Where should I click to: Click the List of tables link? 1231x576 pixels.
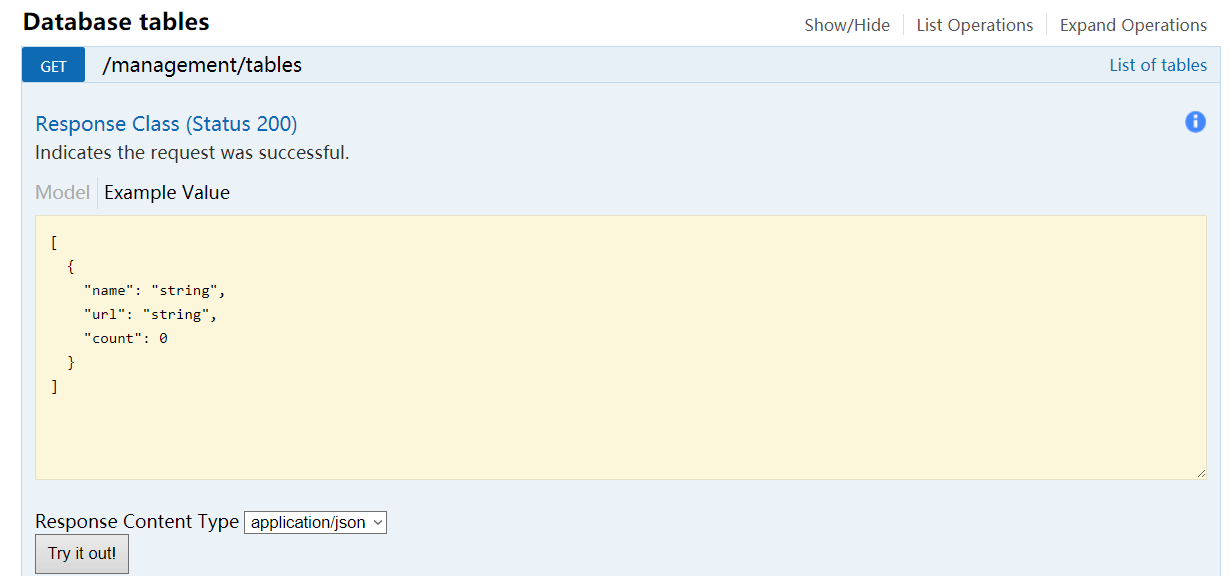pyautogui.click(x=1158, y=65)
